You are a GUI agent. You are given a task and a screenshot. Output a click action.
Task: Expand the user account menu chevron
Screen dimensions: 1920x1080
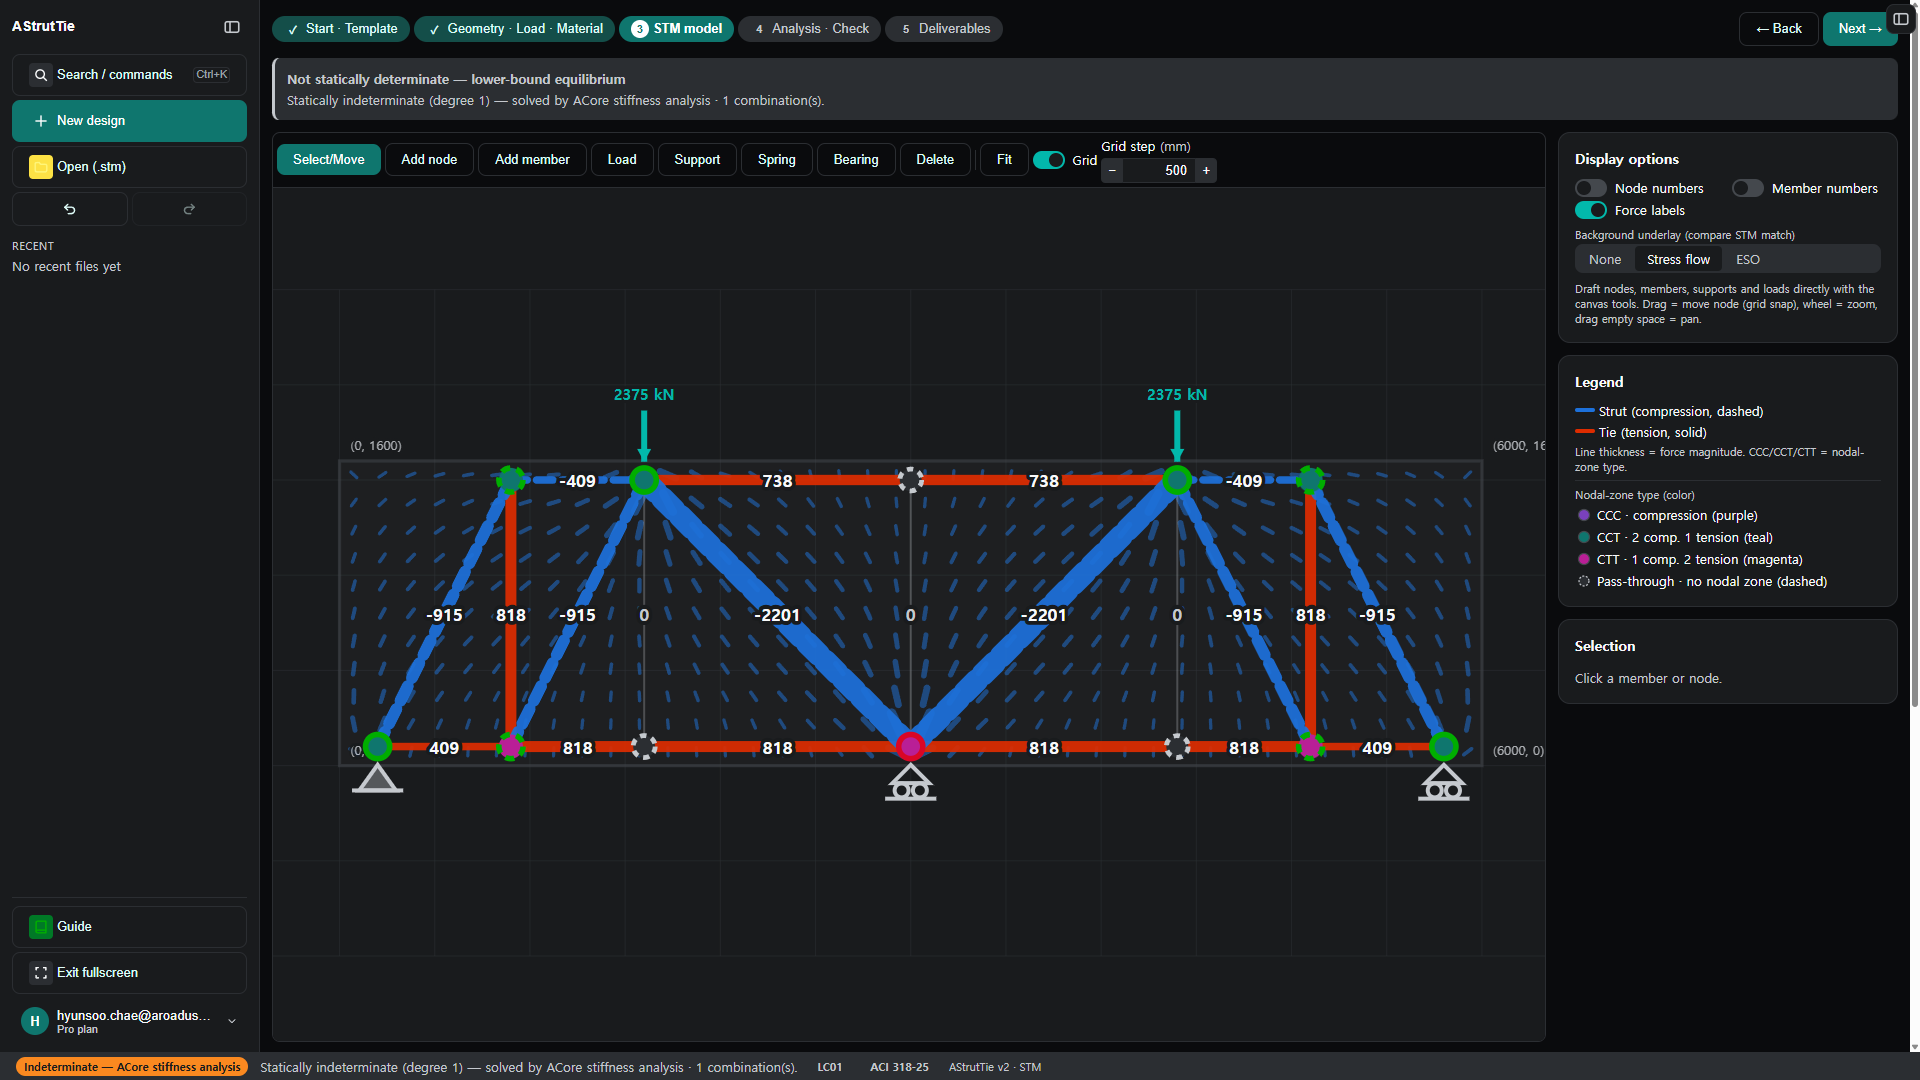tap(232, 1021)
